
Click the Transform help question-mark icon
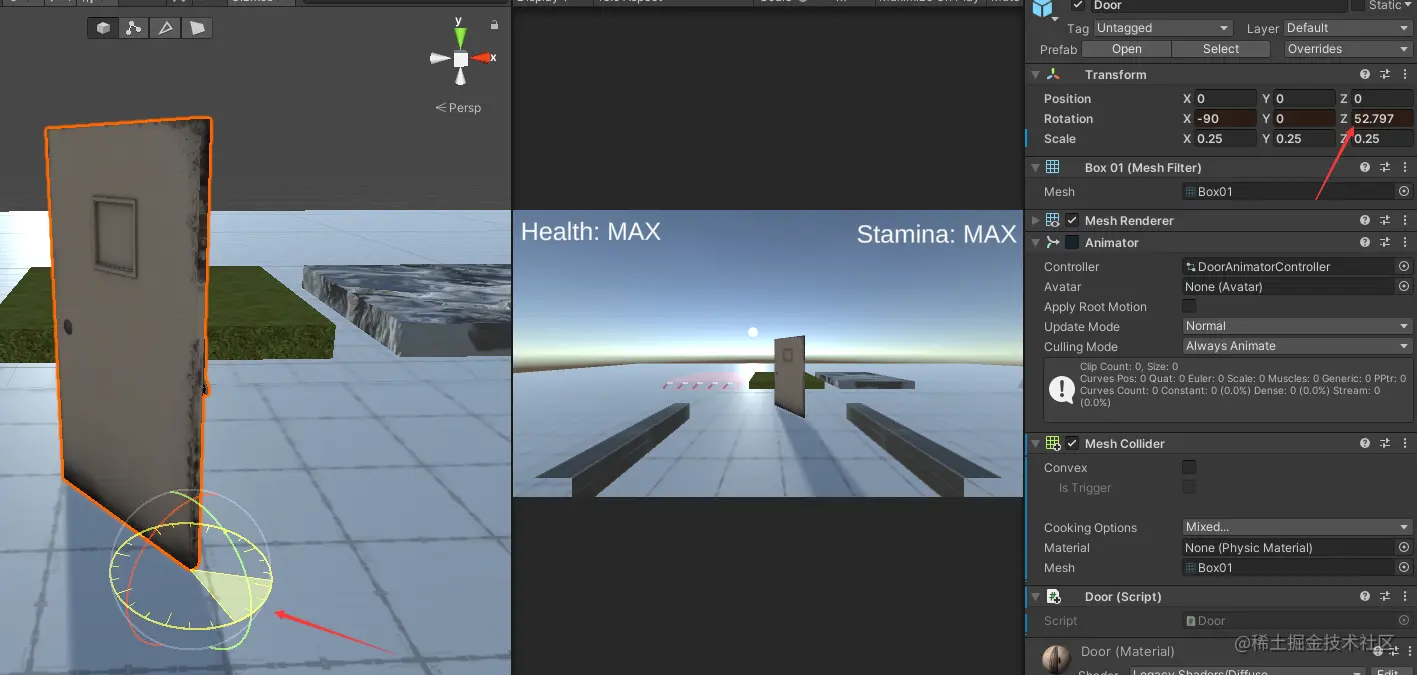point(1365,75)
